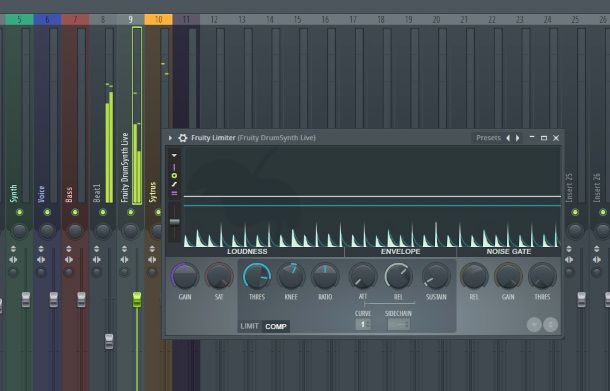Click the right round button at Limiter bottom-right

click(x=550, y=324)
